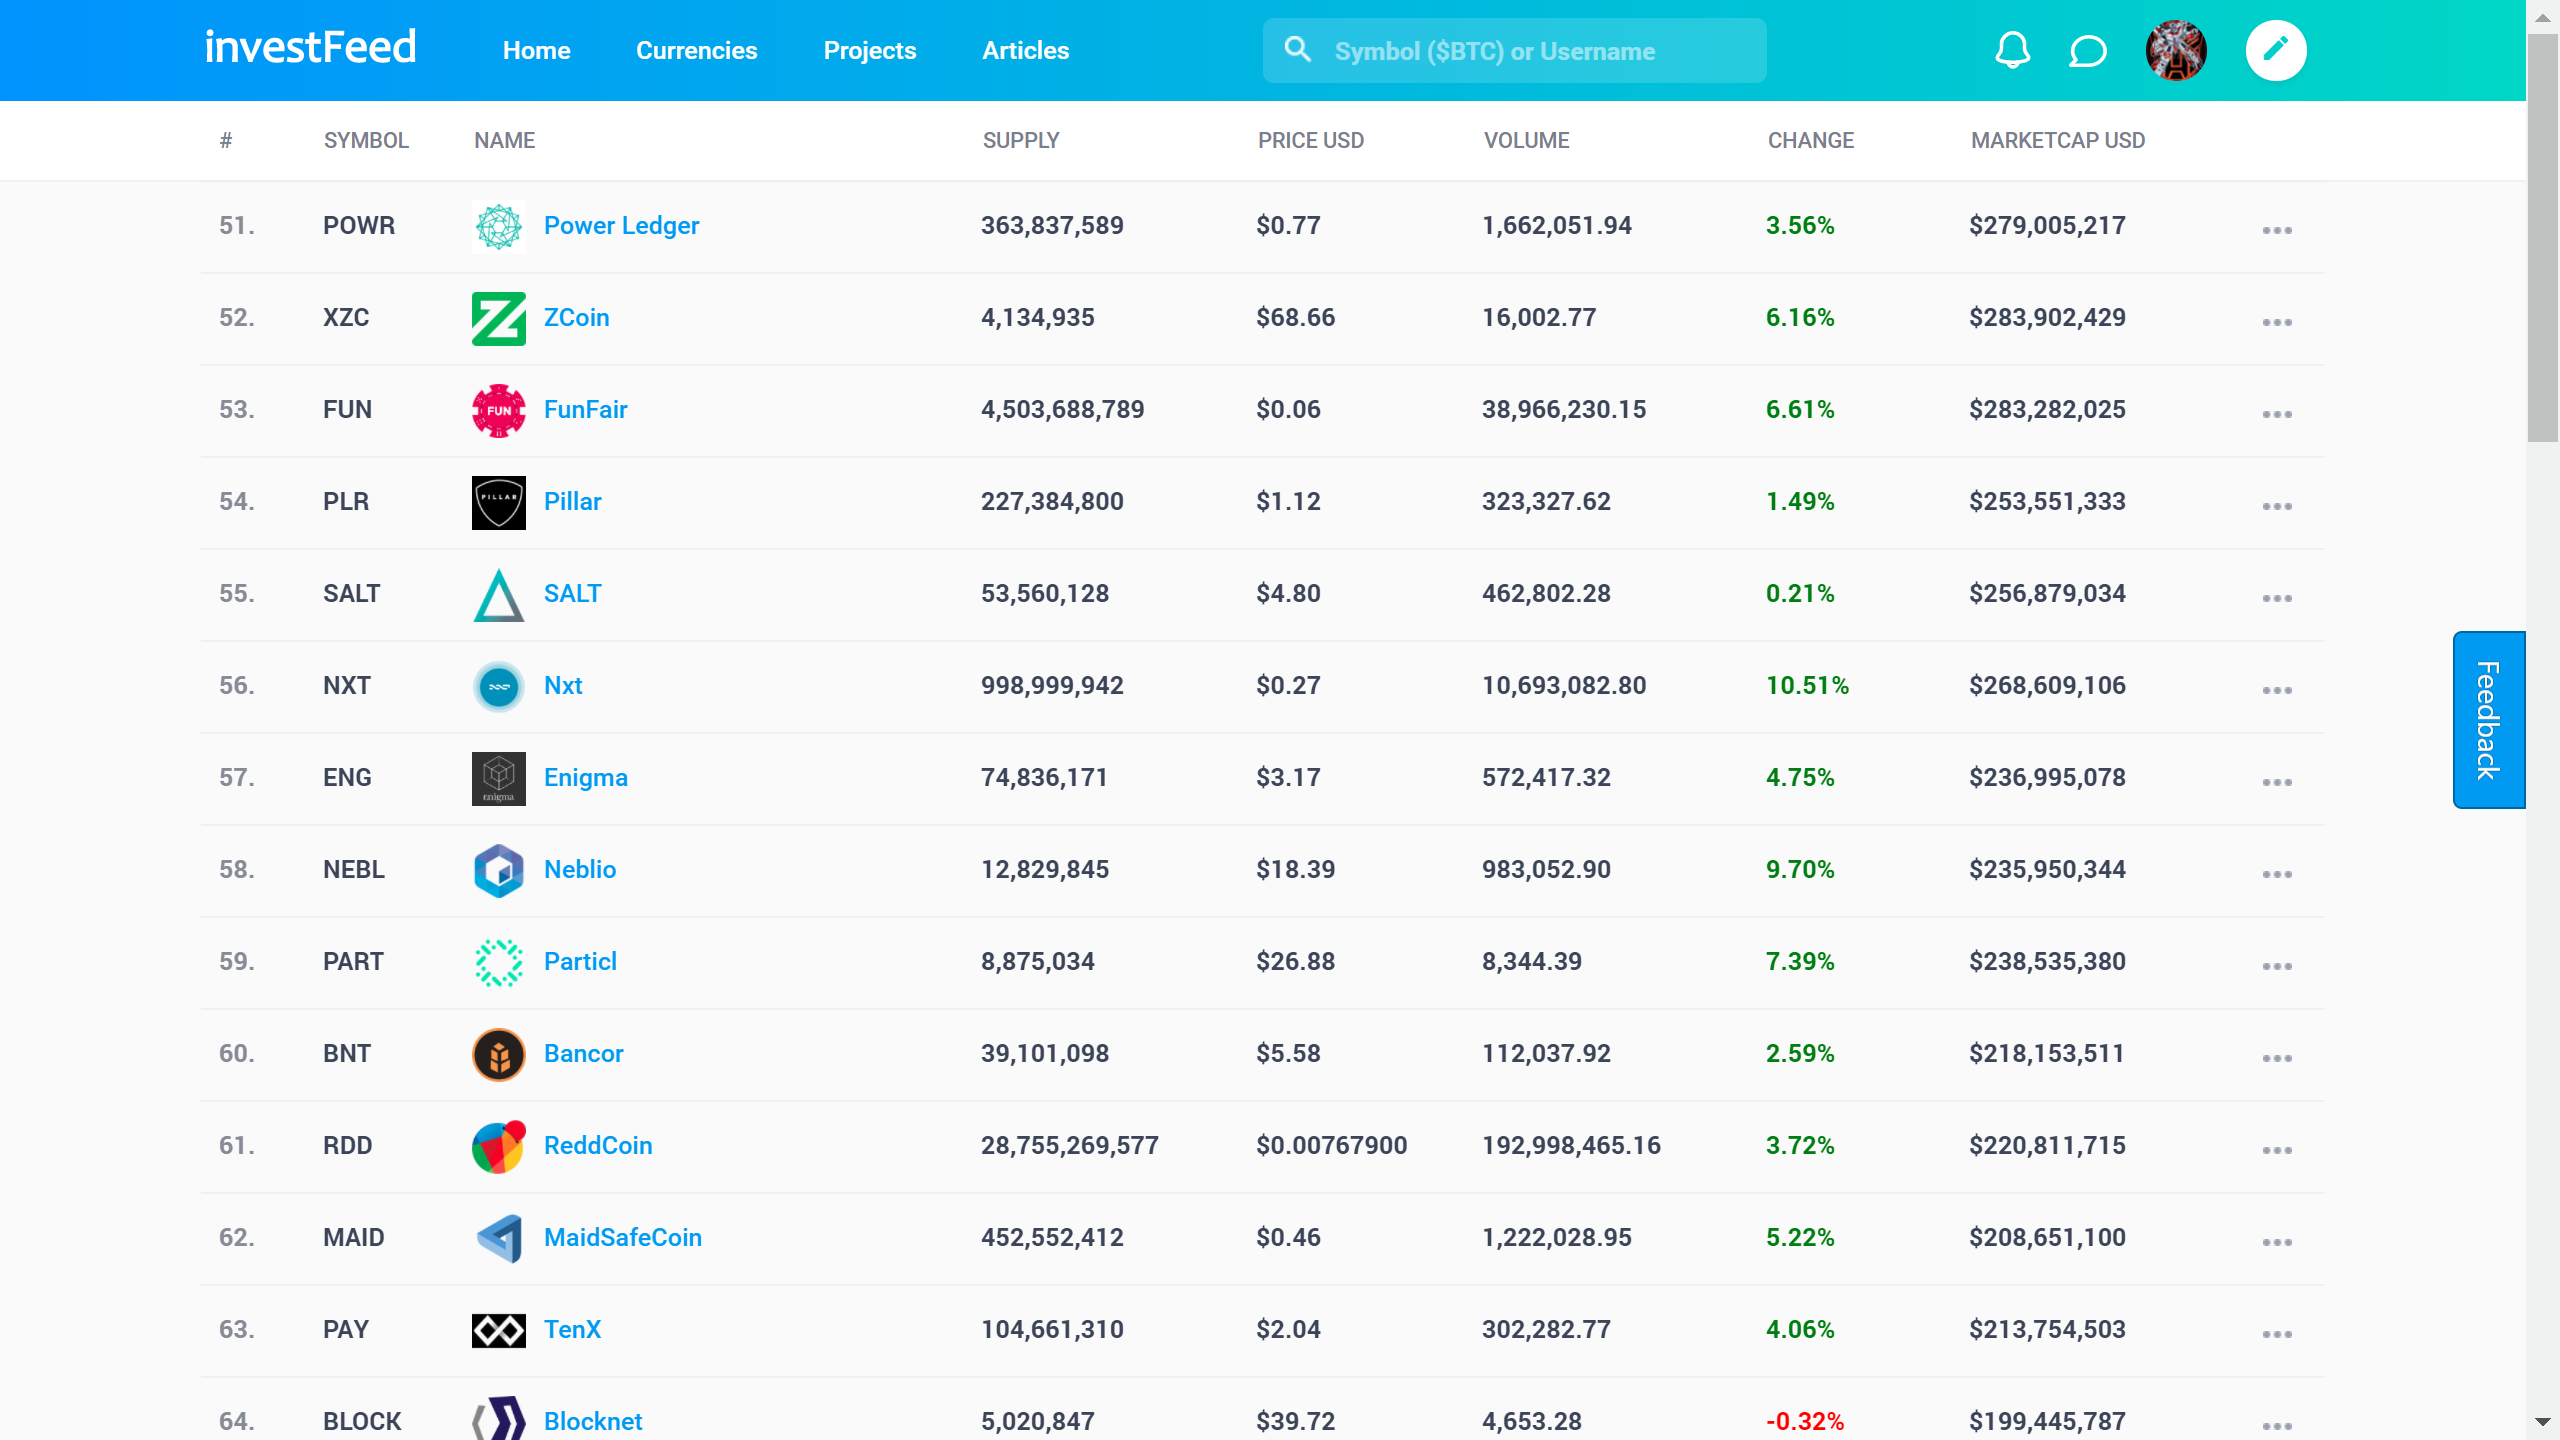
Task: Click the ZCoin green Z logo
Action: 499,318
